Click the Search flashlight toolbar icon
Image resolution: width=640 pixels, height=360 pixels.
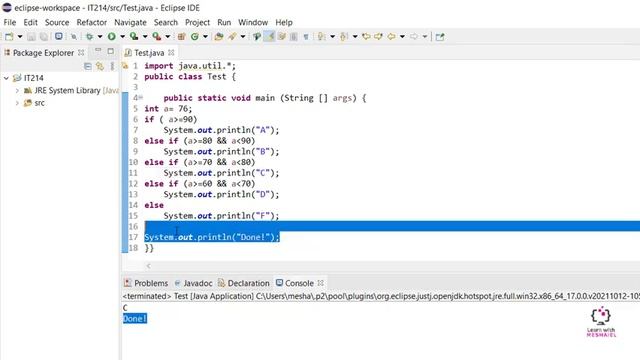click(232, 37)
